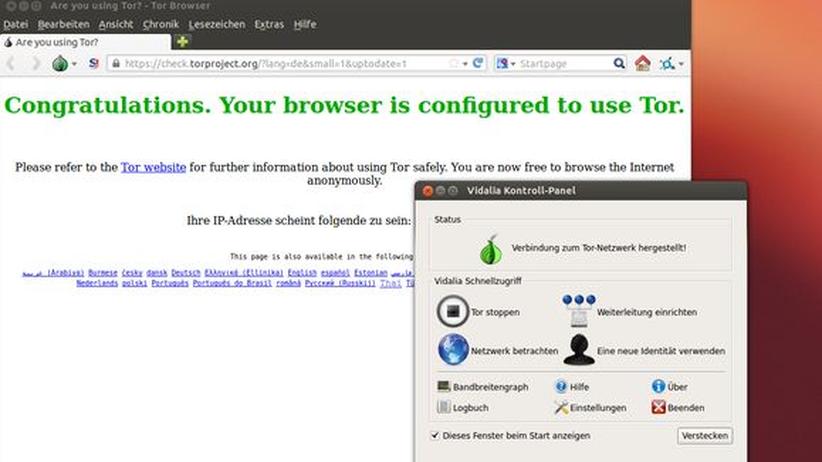Reload the page with the refresh icon

coord(478,63)
